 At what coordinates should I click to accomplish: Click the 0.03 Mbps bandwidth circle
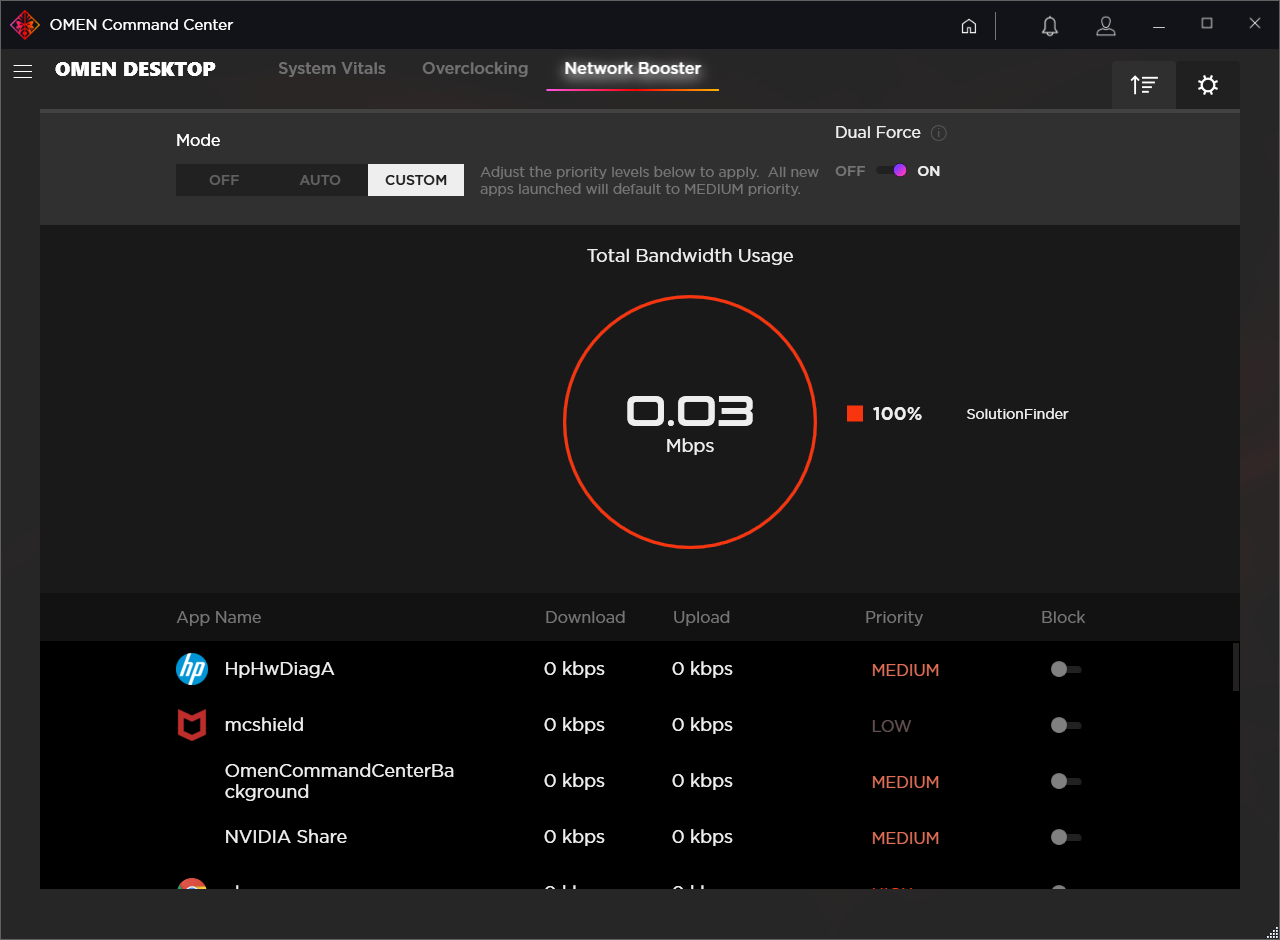[x=690, y=422]
